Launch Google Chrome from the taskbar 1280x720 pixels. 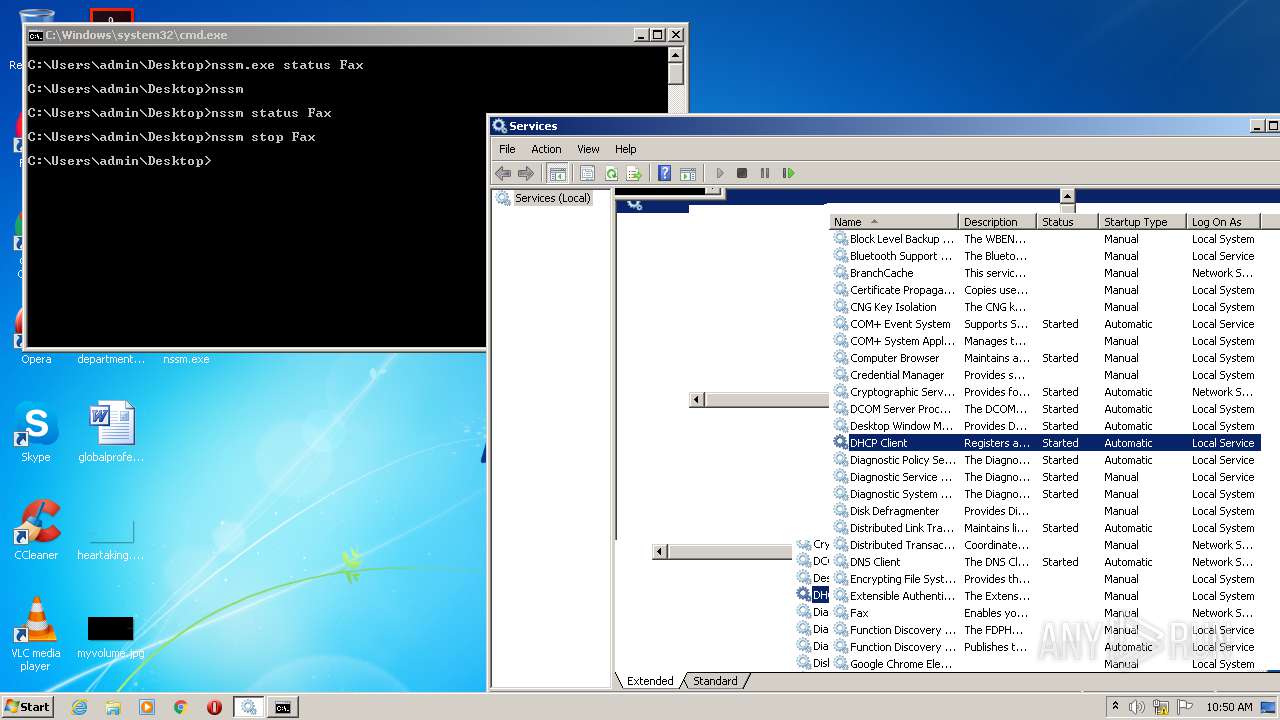pos(180,707)
